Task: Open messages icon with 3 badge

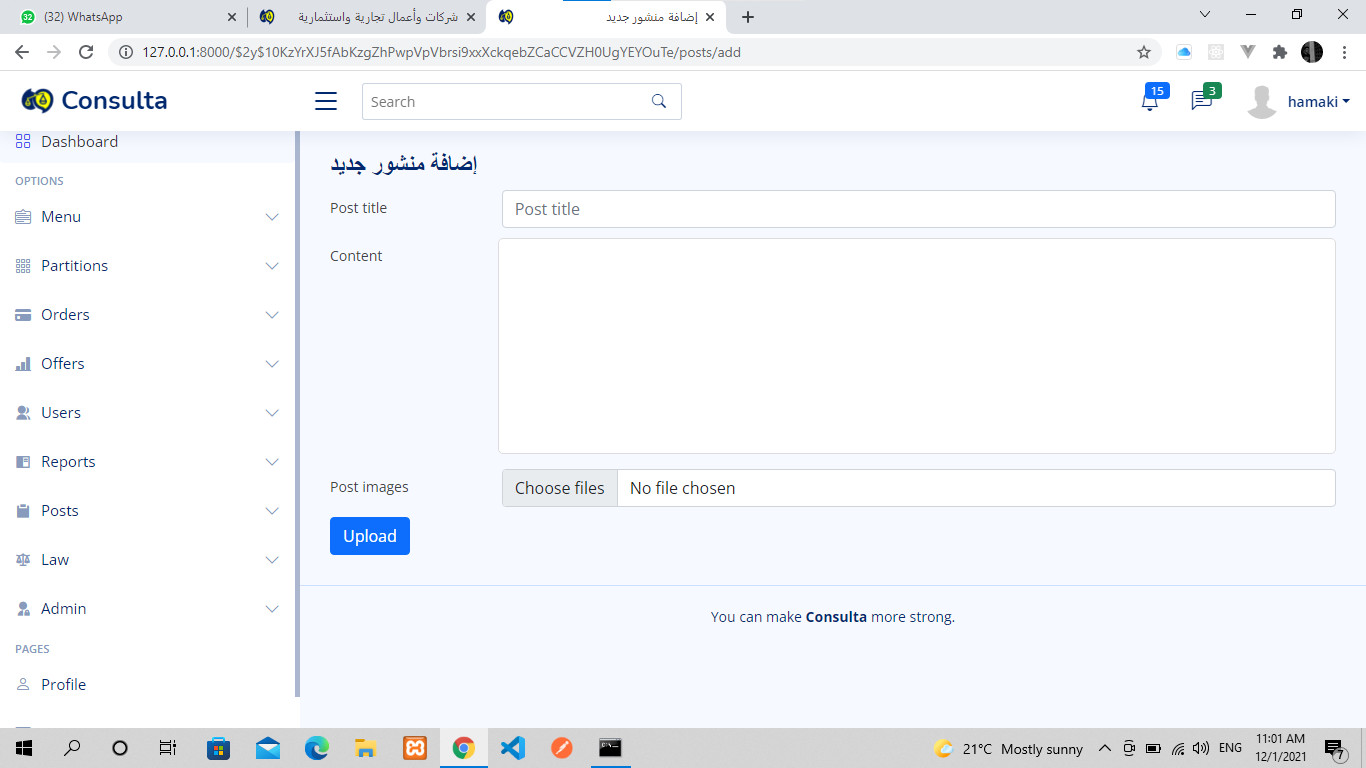Action: 1201,101
